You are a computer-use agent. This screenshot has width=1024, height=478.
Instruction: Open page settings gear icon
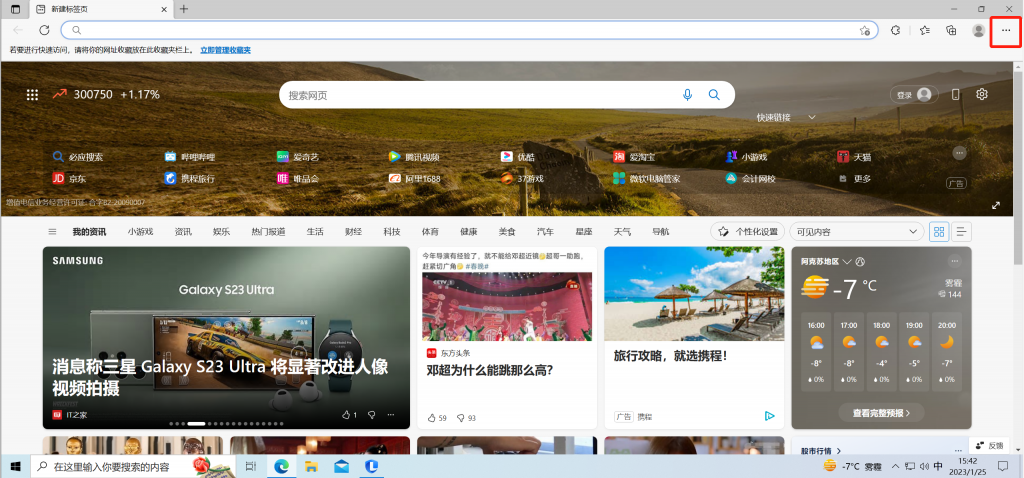tap(982, 95)
